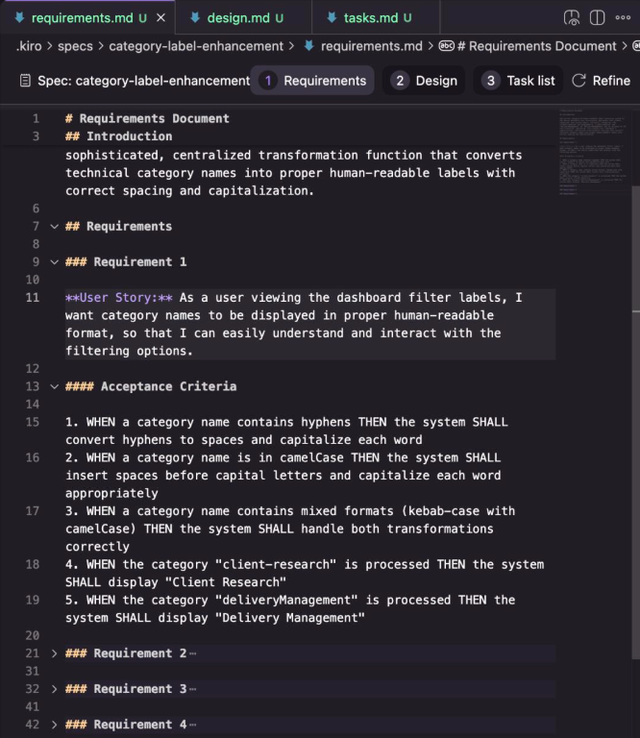Expand the Requirement 4 section
This screenshot has width=640, height=738.
pyautogui.click(x=54, y=725)
